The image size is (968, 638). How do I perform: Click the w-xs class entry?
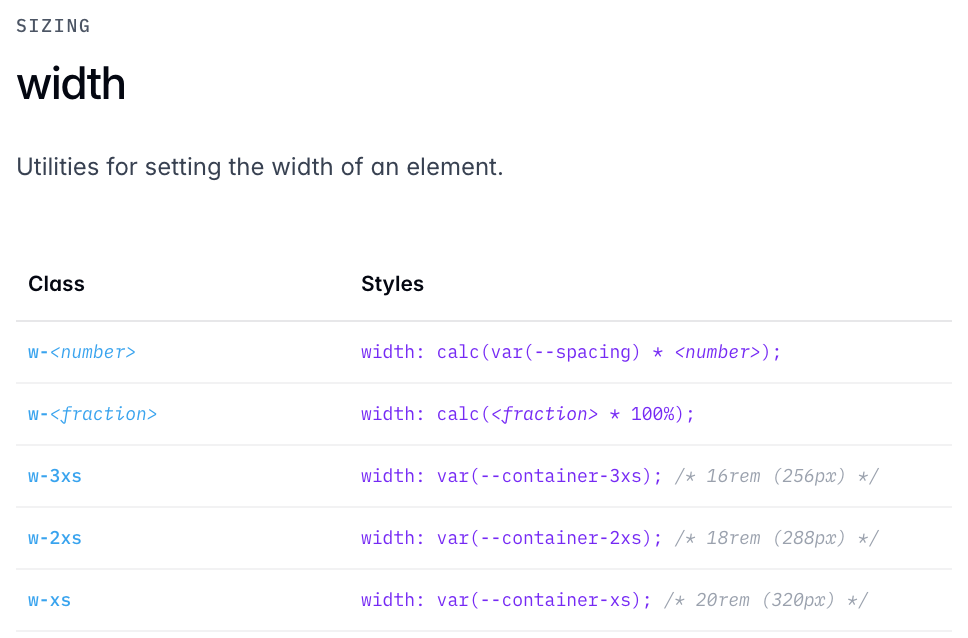click(x=49, y=600)
